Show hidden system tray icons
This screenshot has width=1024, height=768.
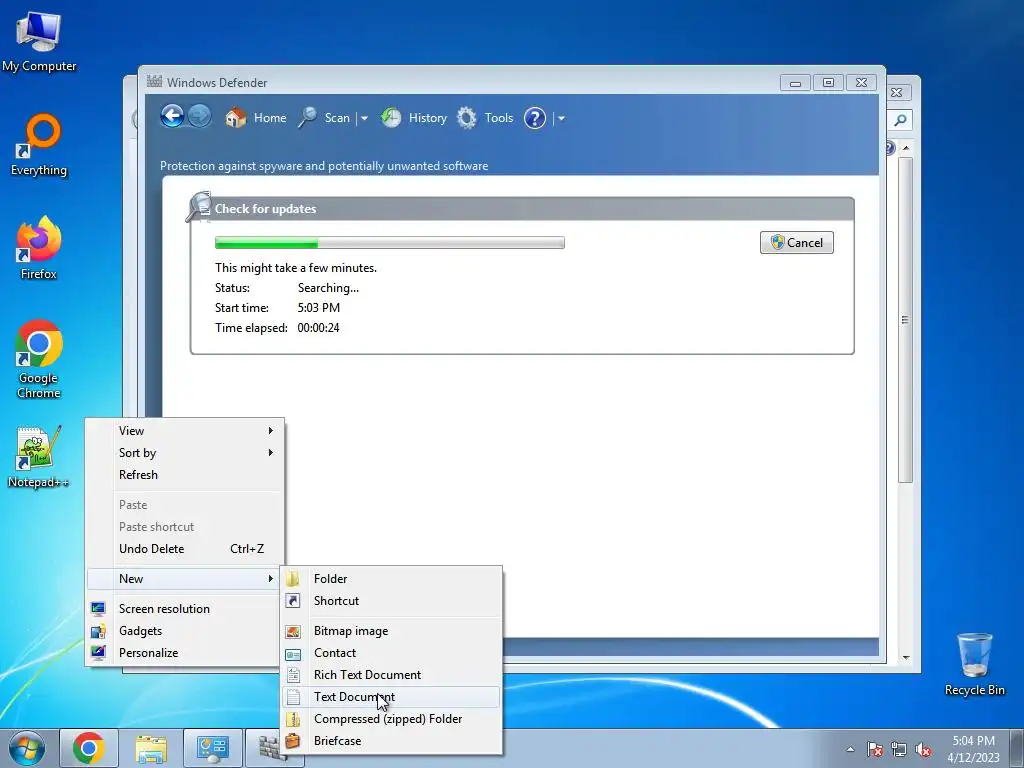[x=850, y=749]
